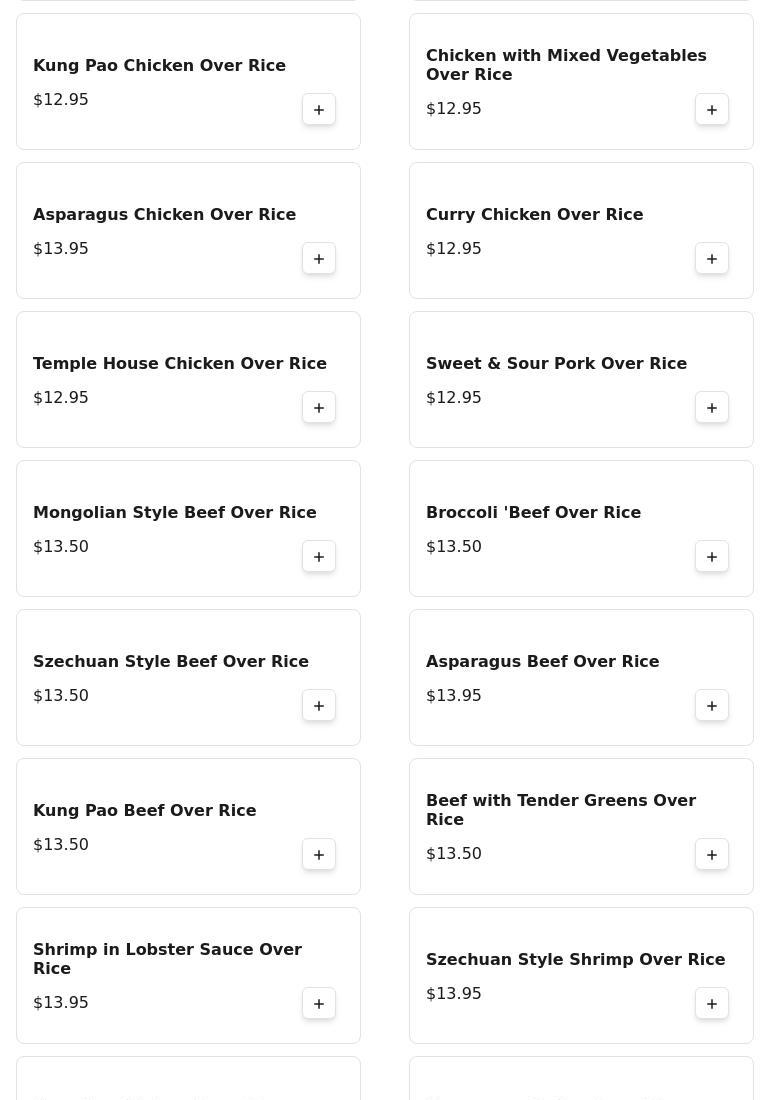The width and height of the screenshot is (770, 1100).
Task: Click the Szechuan Style Shrimp $13.95 price
Action: pos(454,994)
